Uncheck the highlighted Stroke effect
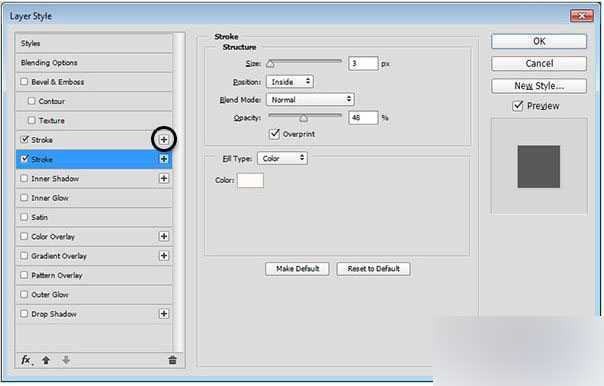The image size is (604, 386). point(25,159)
